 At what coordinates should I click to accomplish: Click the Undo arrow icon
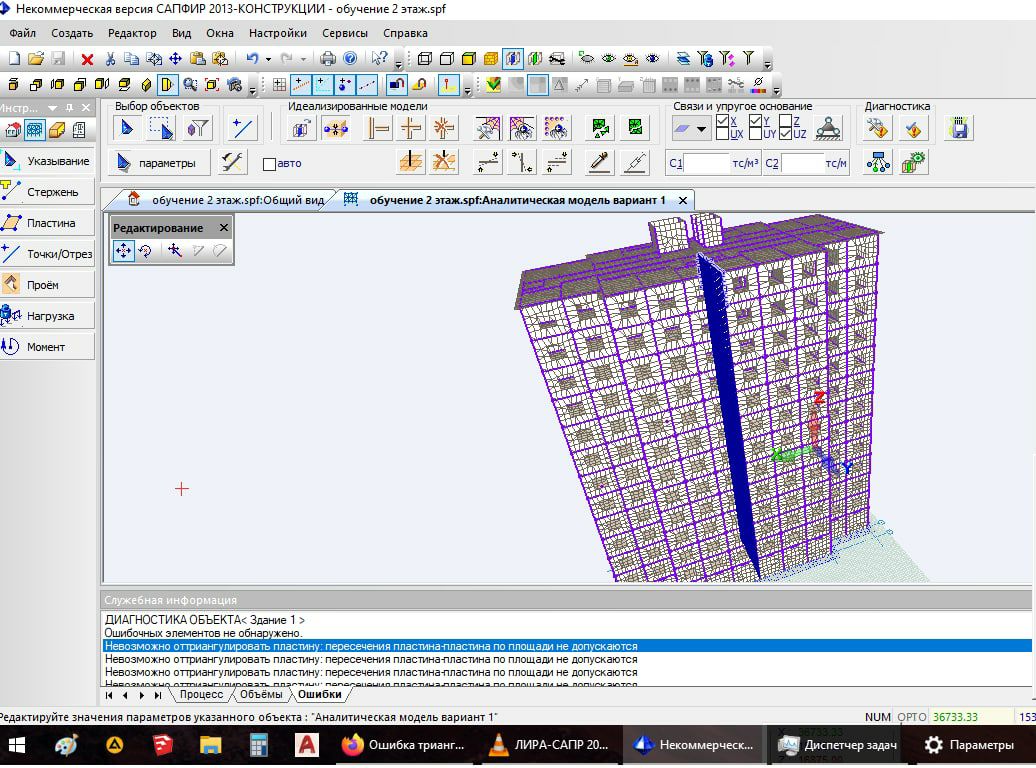click(x=252, y=59)
